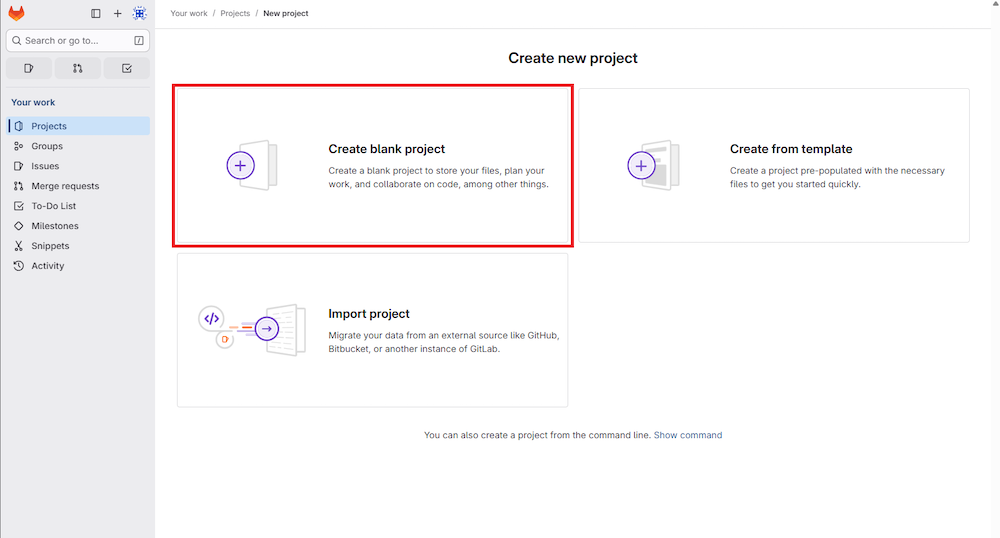Click the Activity history icon
Viewport: 1000px width, 538px height.
coord(19,266)
